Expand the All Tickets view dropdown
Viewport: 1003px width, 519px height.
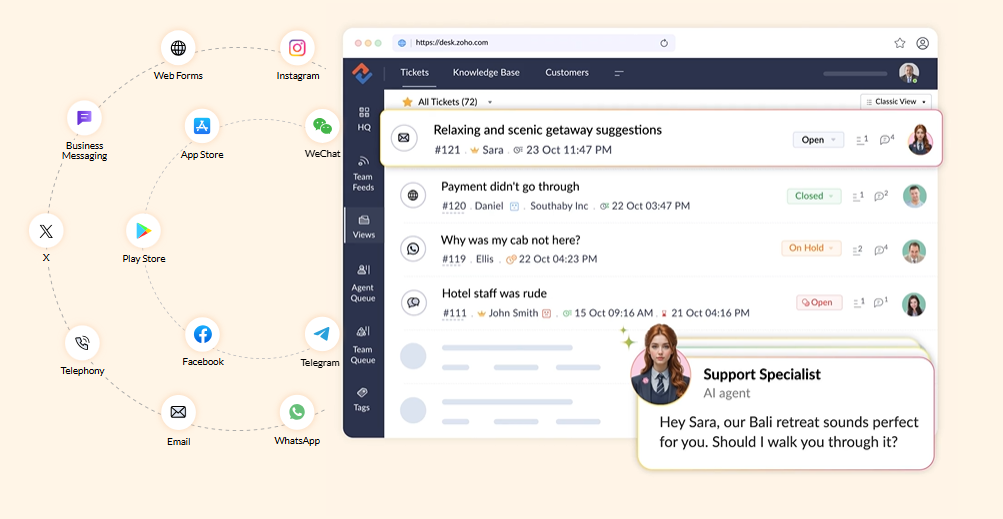(x=490, y=102)
